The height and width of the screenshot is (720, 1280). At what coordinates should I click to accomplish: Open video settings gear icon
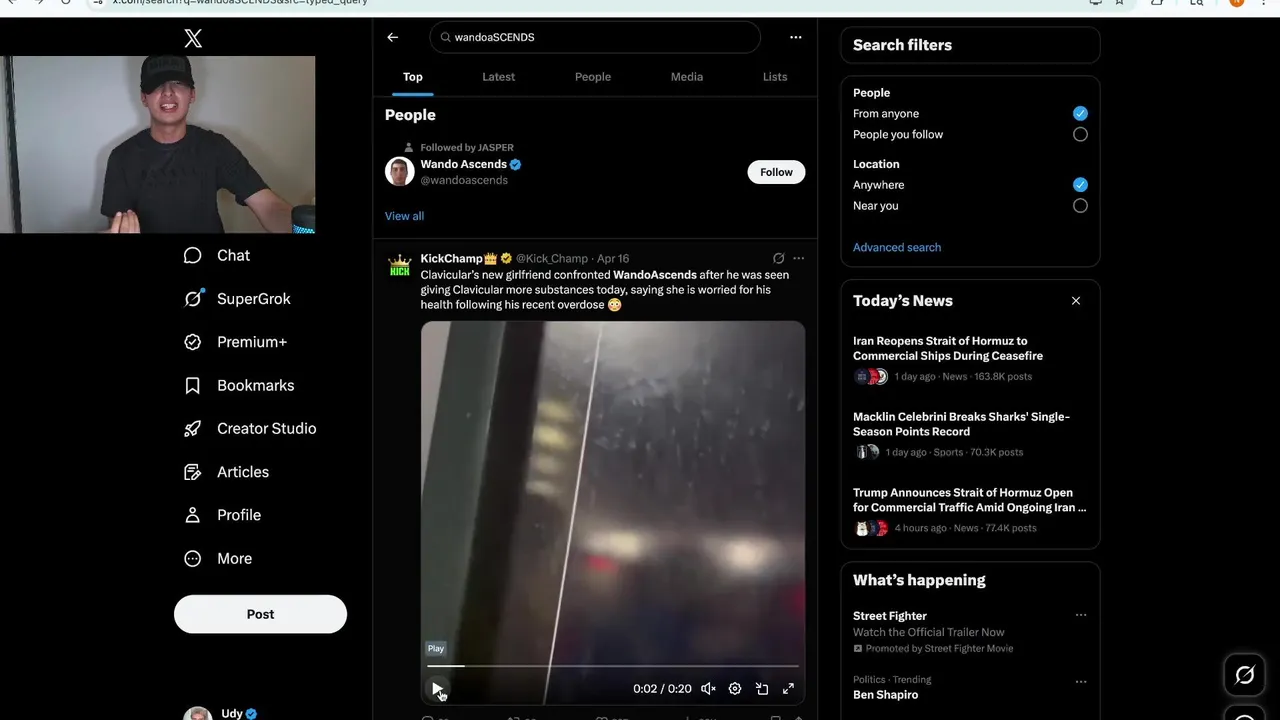735,688
